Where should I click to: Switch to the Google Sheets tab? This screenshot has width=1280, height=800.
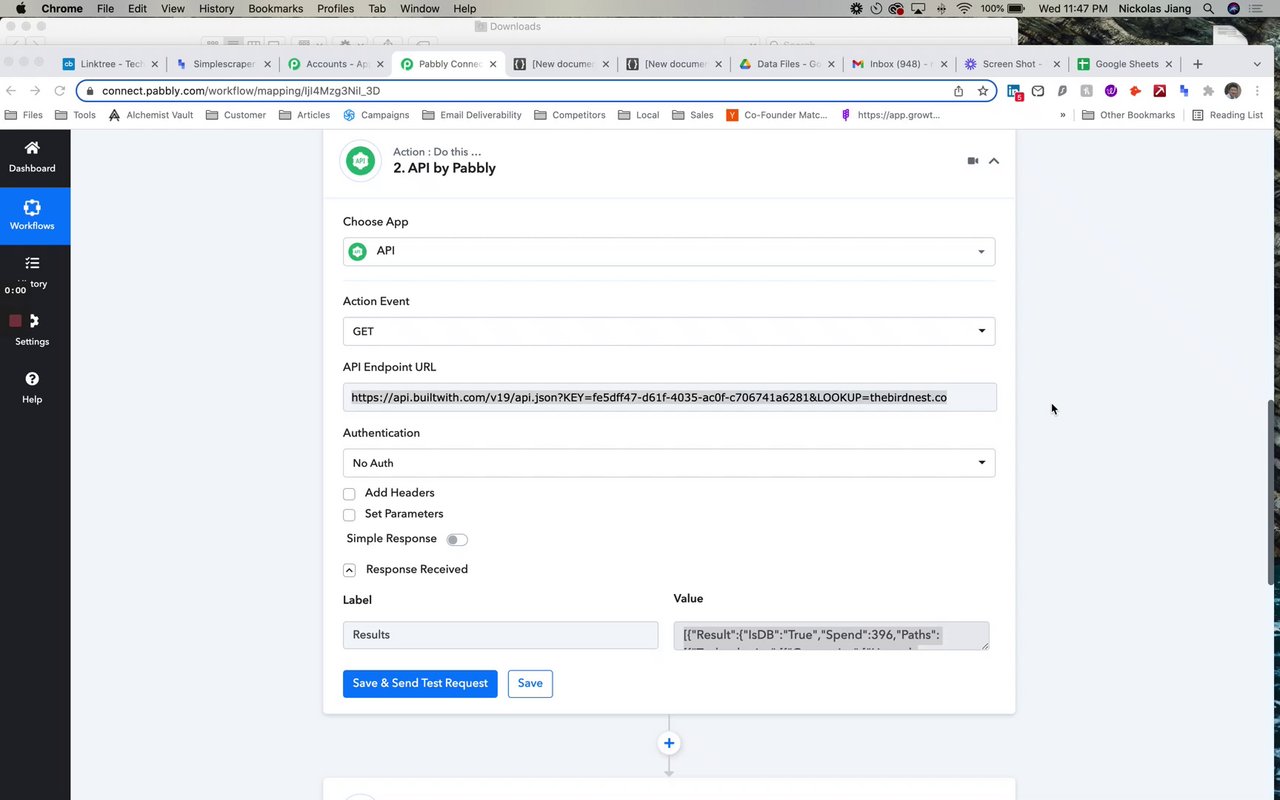1124,64
